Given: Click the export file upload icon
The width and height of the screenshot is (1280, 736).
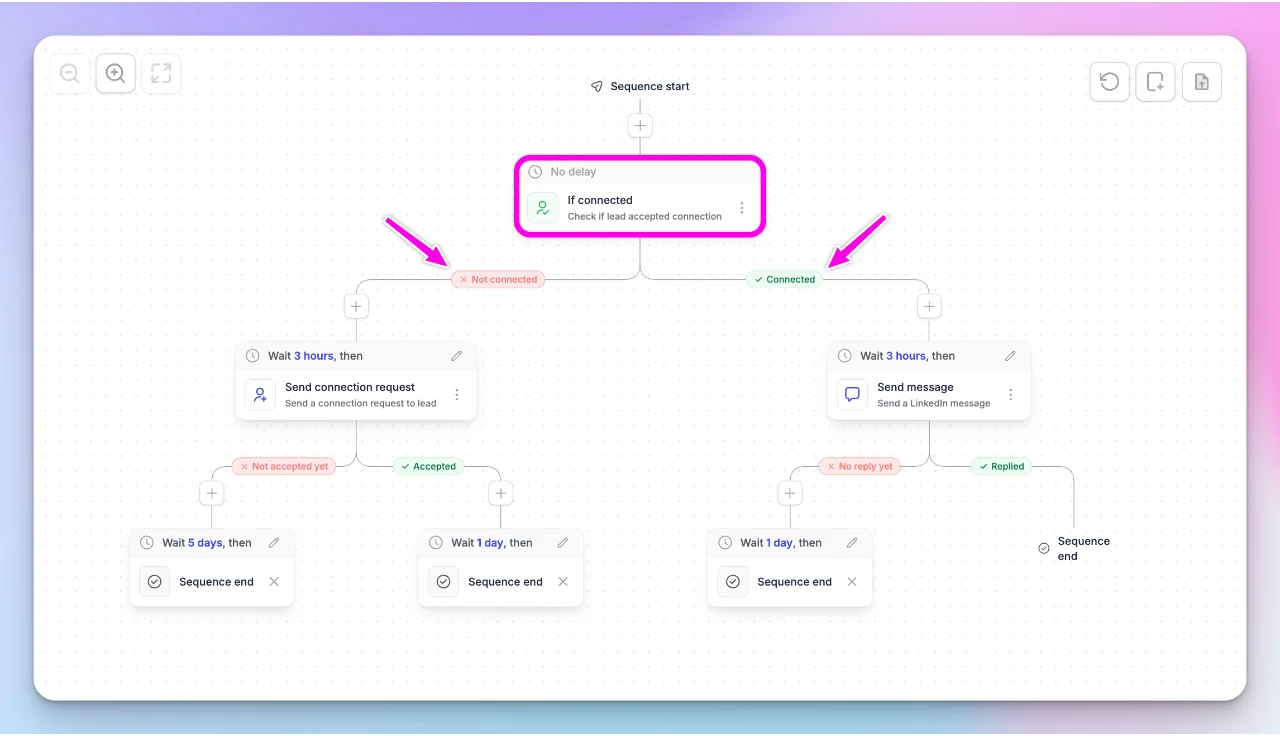Looking at the screenshot, I should 1201,82.
